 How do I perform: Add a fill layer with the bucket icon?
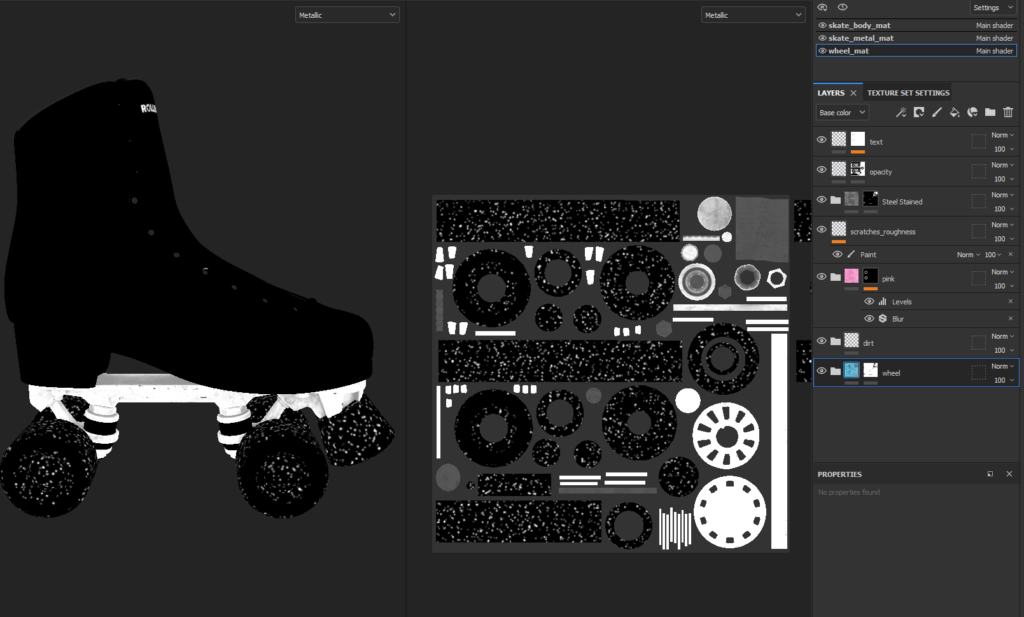pos(954,112)
